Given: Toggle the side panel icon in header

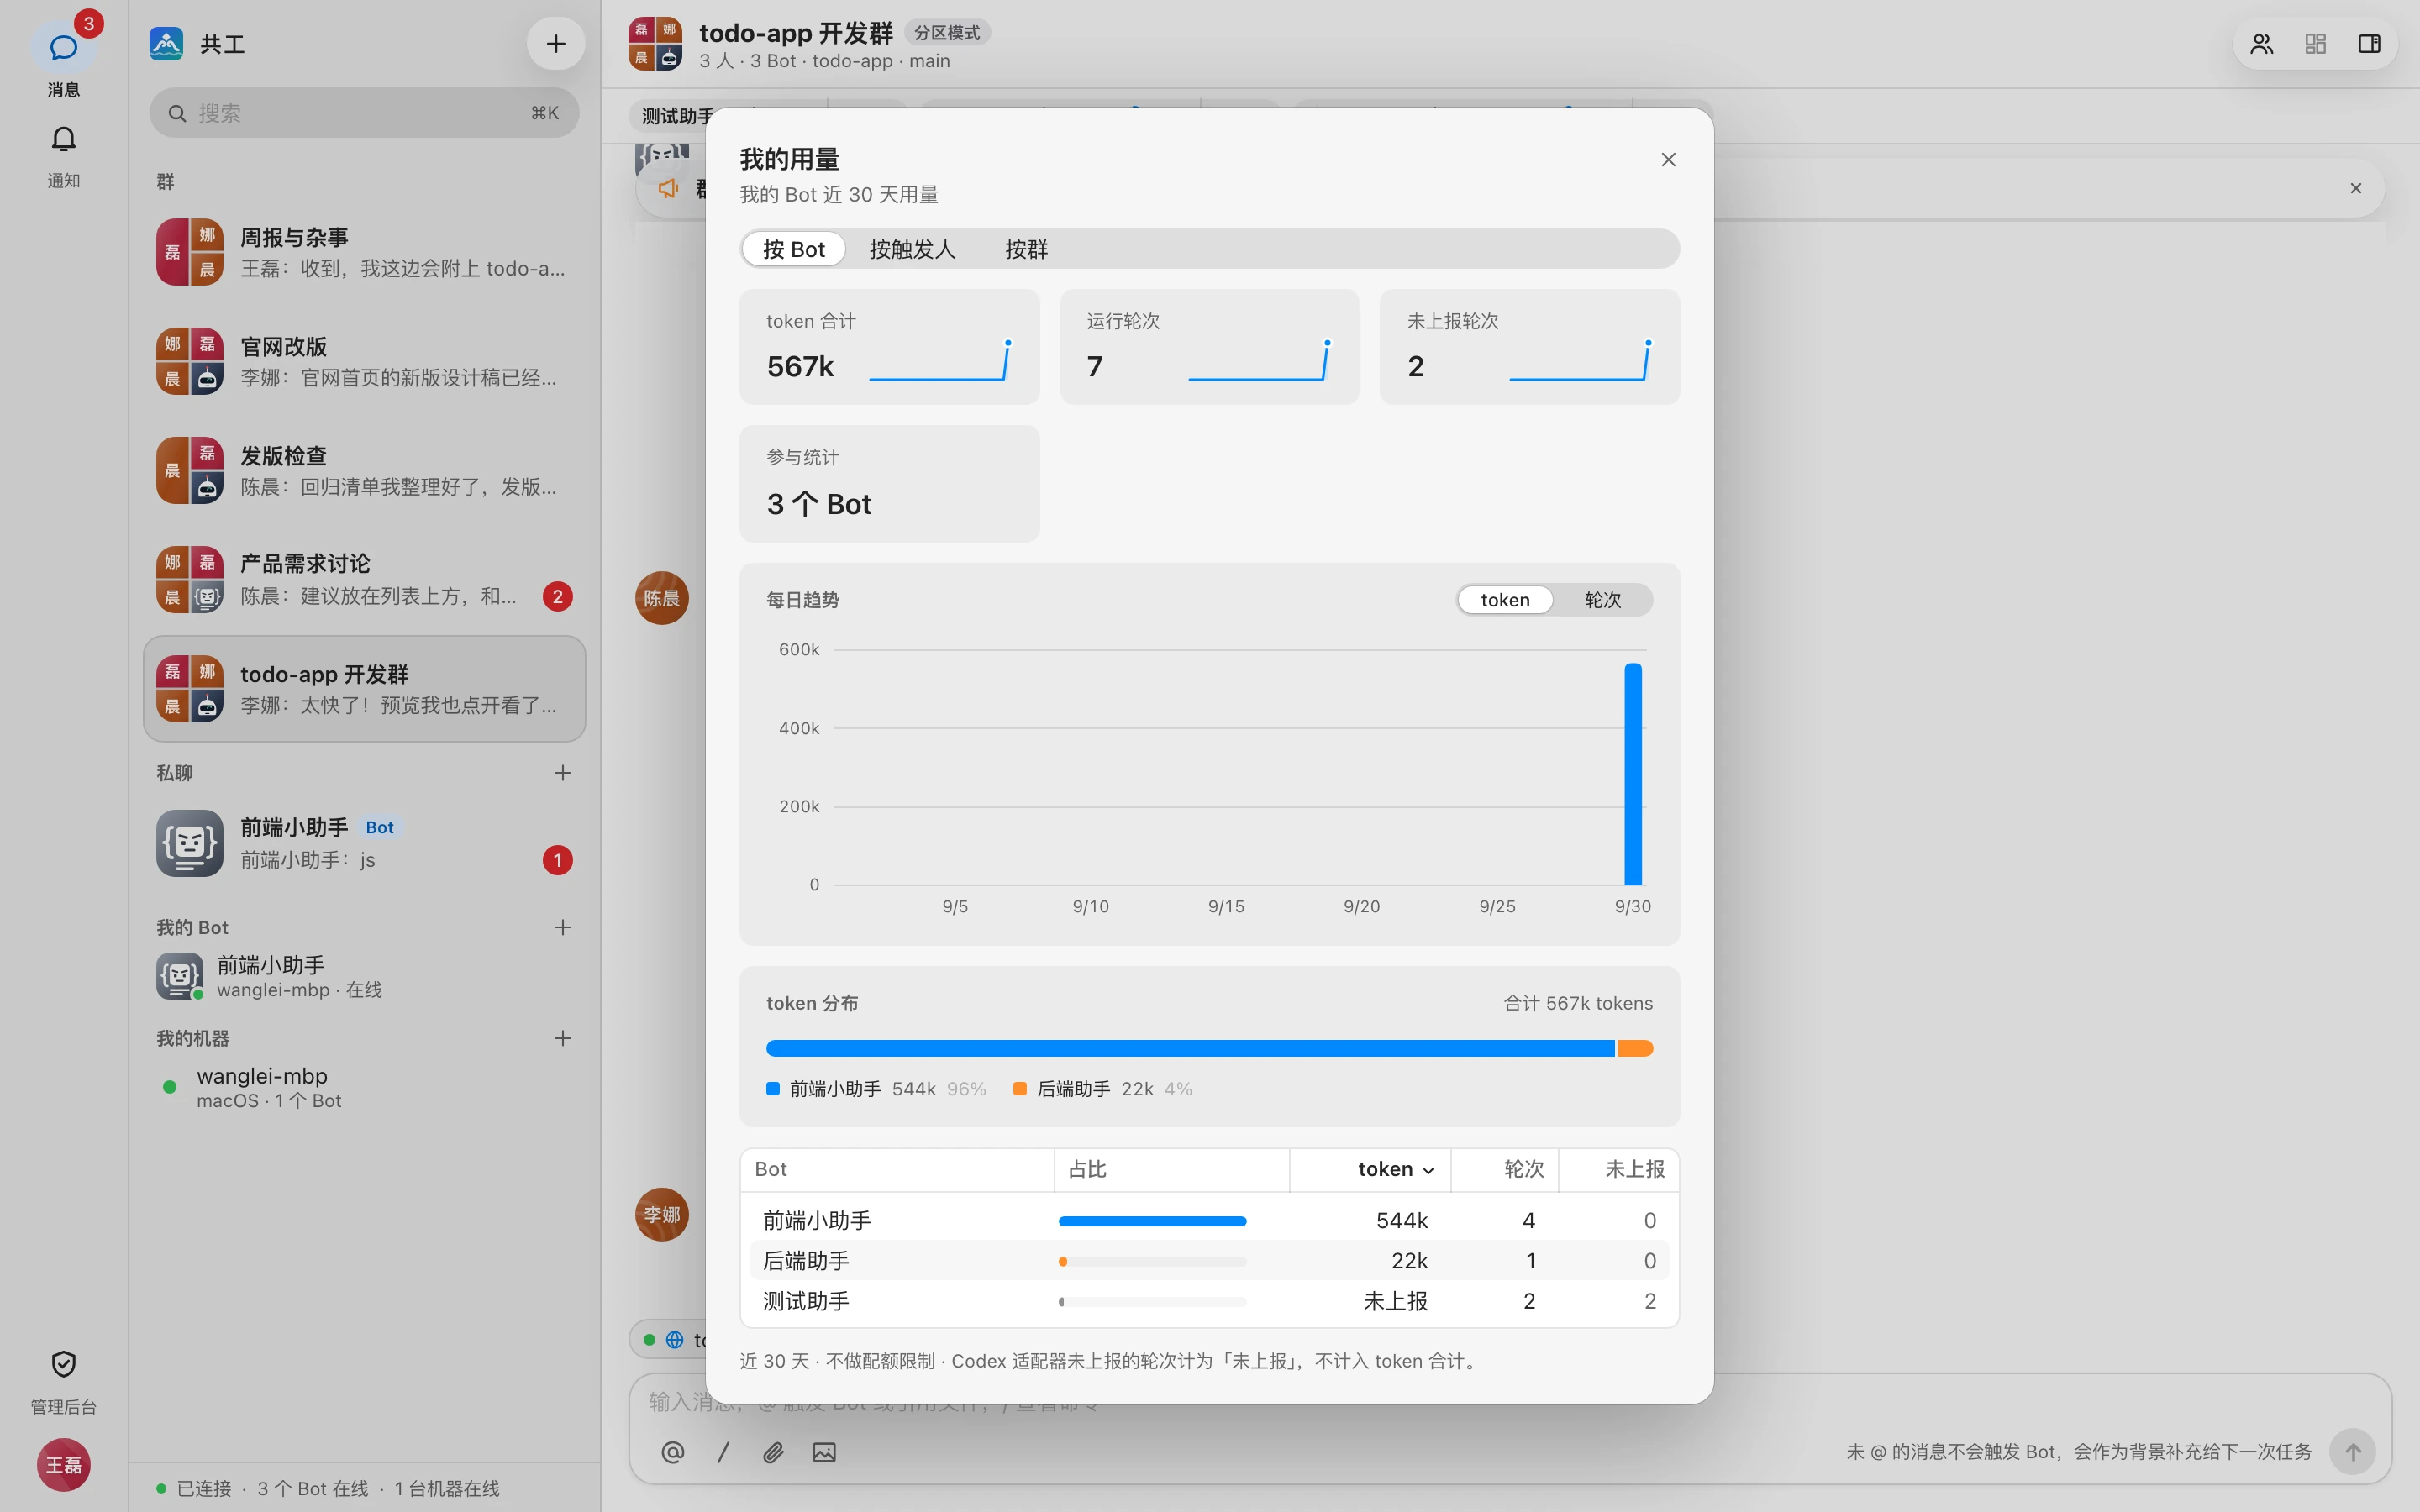Looking at the screenshot, I should click(x=2369, y=44).
